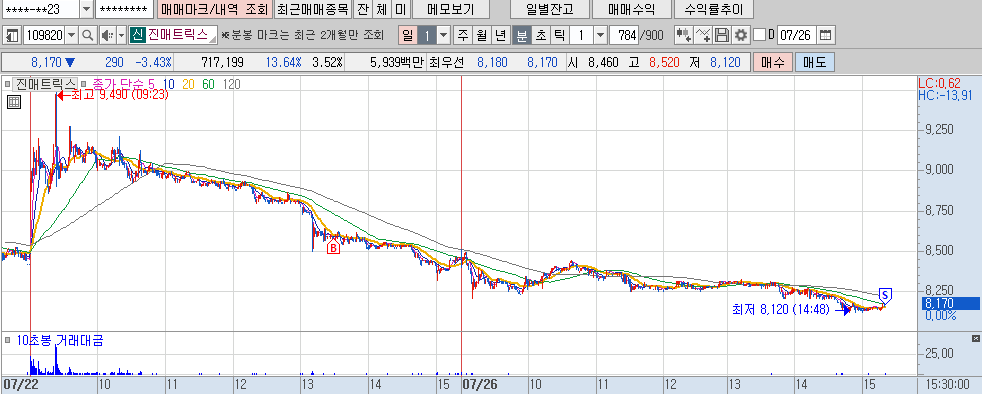982x394 pixels.
Task: Click the 매도 sell button
Action: [x=815, y=63]
